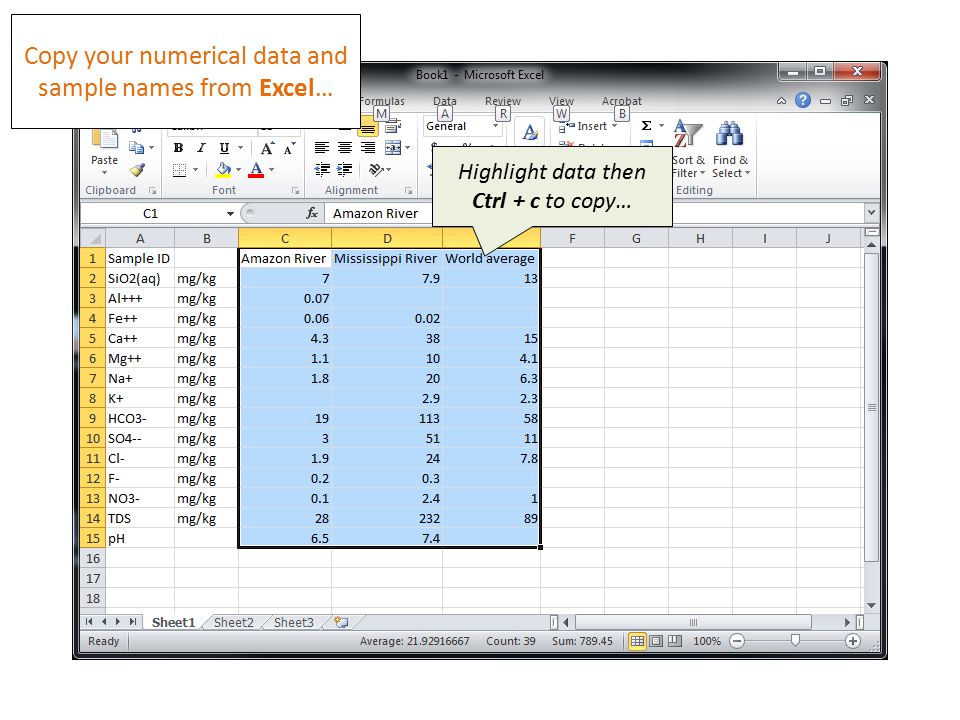Align text left
This screenshot has width=960, height=720.
pos(321,148)
